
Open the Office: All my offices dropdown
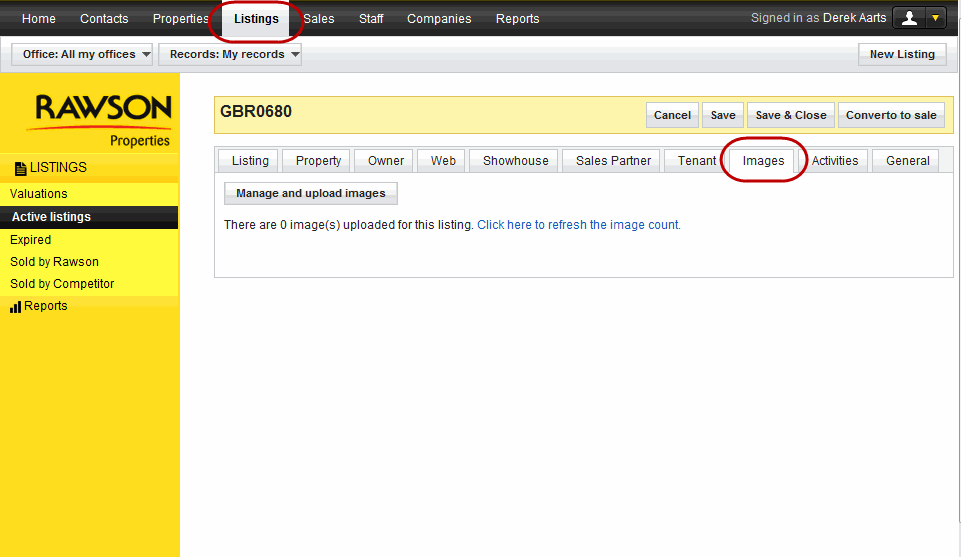[82, 54]
